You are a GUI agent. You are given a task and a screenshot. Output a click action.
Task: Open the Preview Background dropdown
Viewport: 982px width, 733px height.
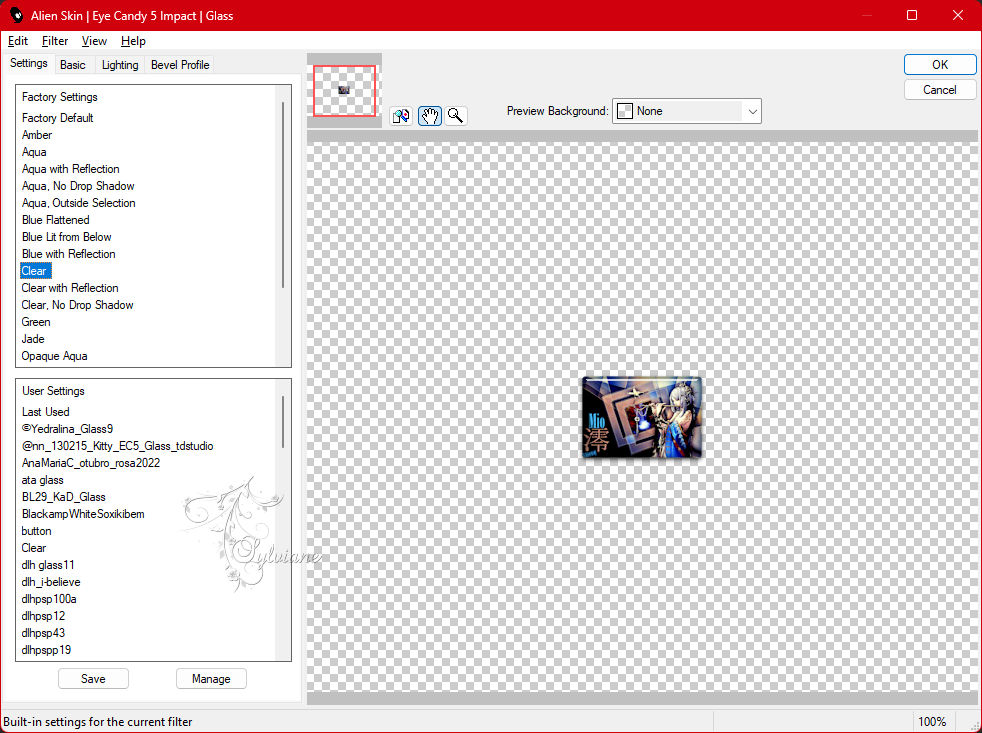pos(686,111)
